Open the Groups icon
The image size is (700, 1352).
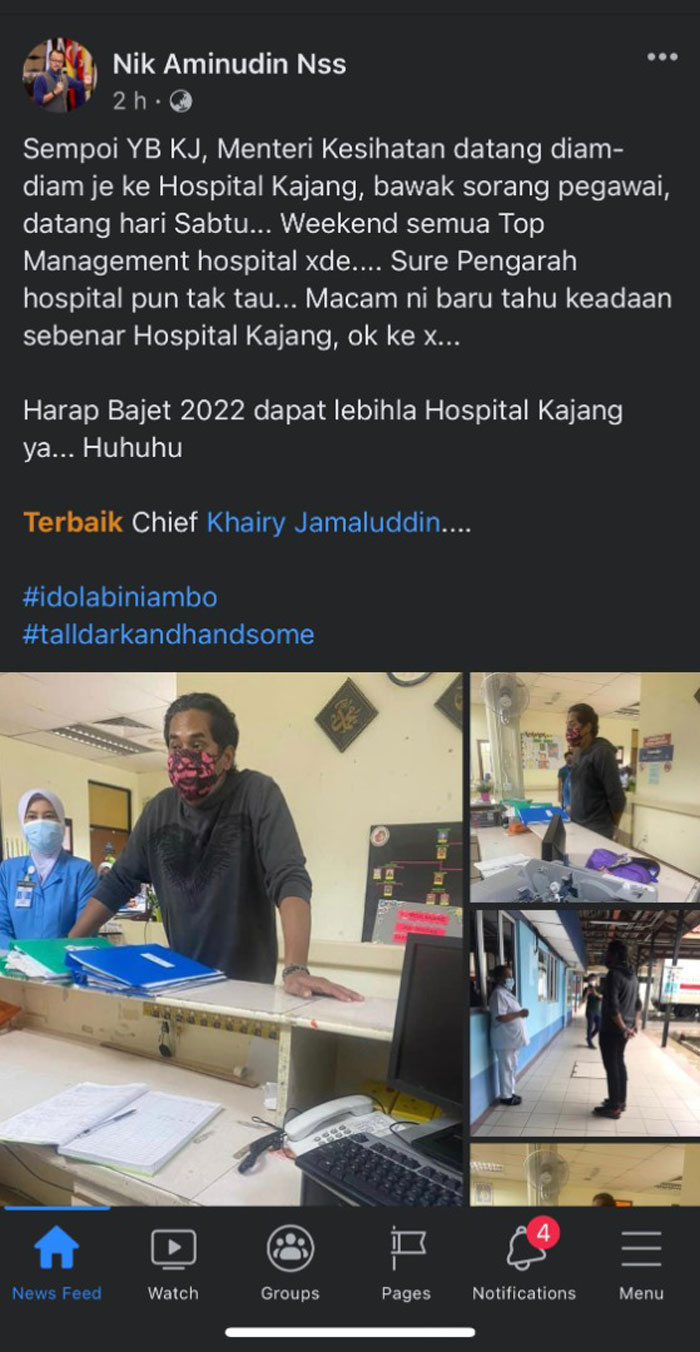290,1248
